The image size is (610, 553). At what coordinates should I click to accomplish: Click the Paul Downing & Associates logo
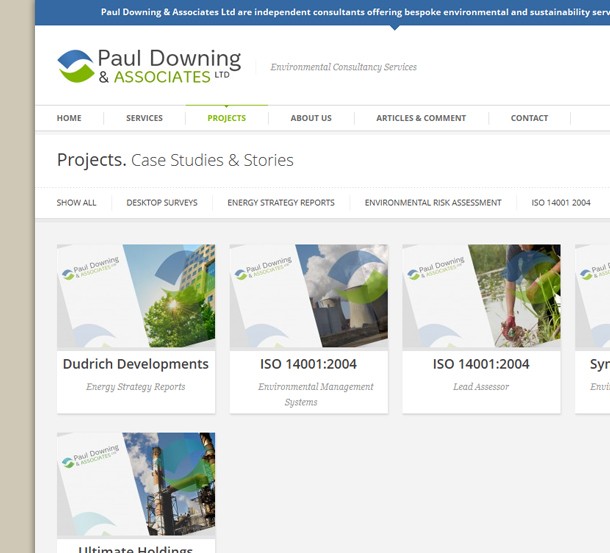149,67
